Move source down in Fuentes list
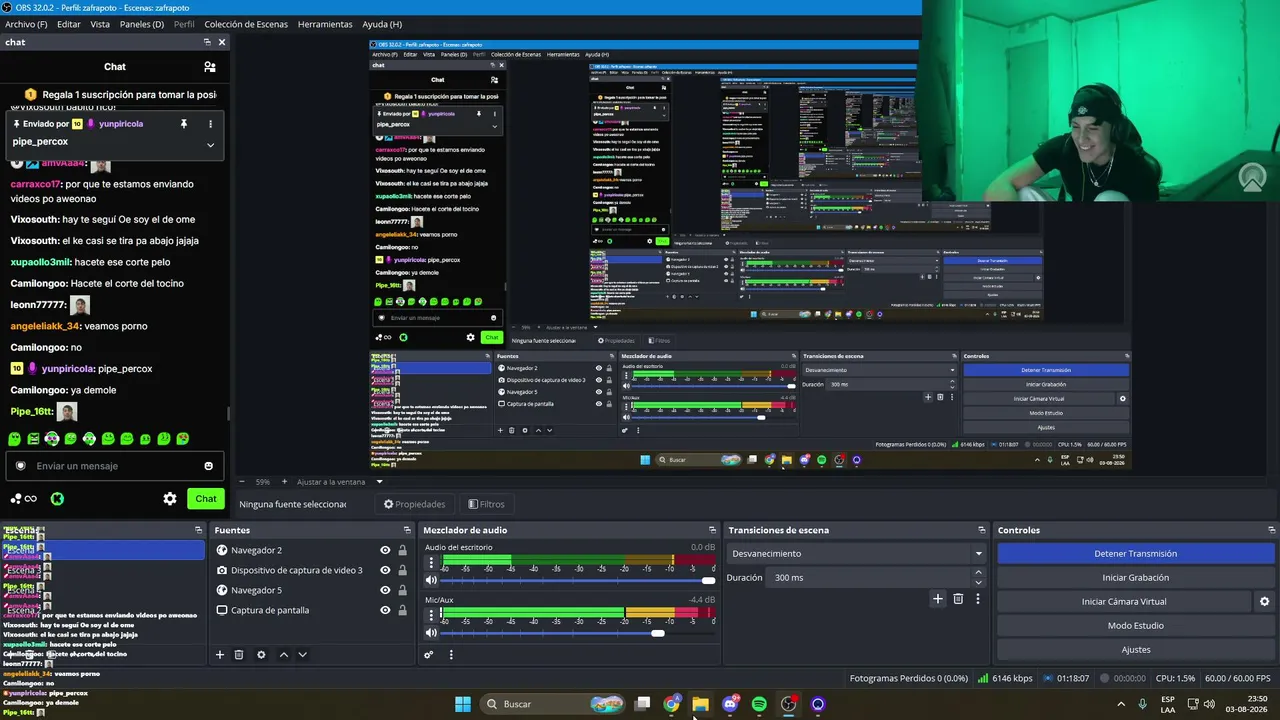The image size is (1280, 720). click(302, 655)
